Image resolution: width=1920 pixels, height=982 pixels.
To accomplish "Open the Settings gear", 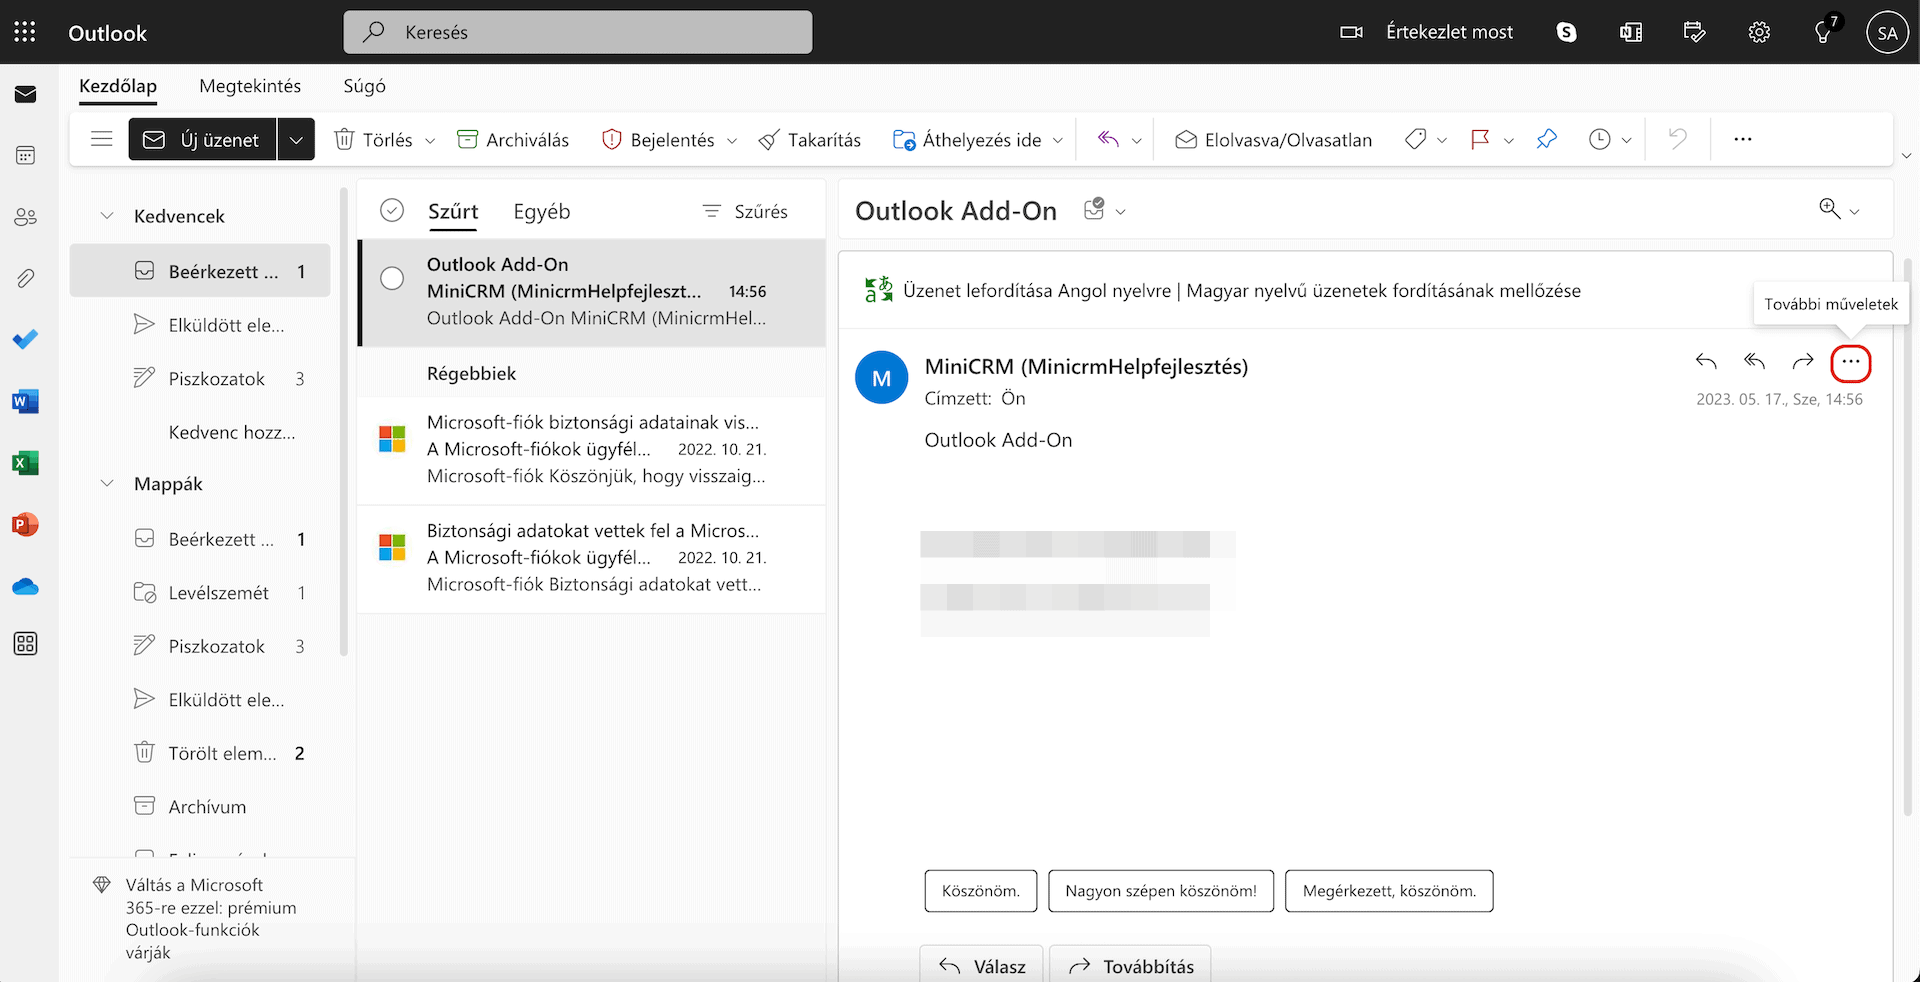I will point(1759,31).
